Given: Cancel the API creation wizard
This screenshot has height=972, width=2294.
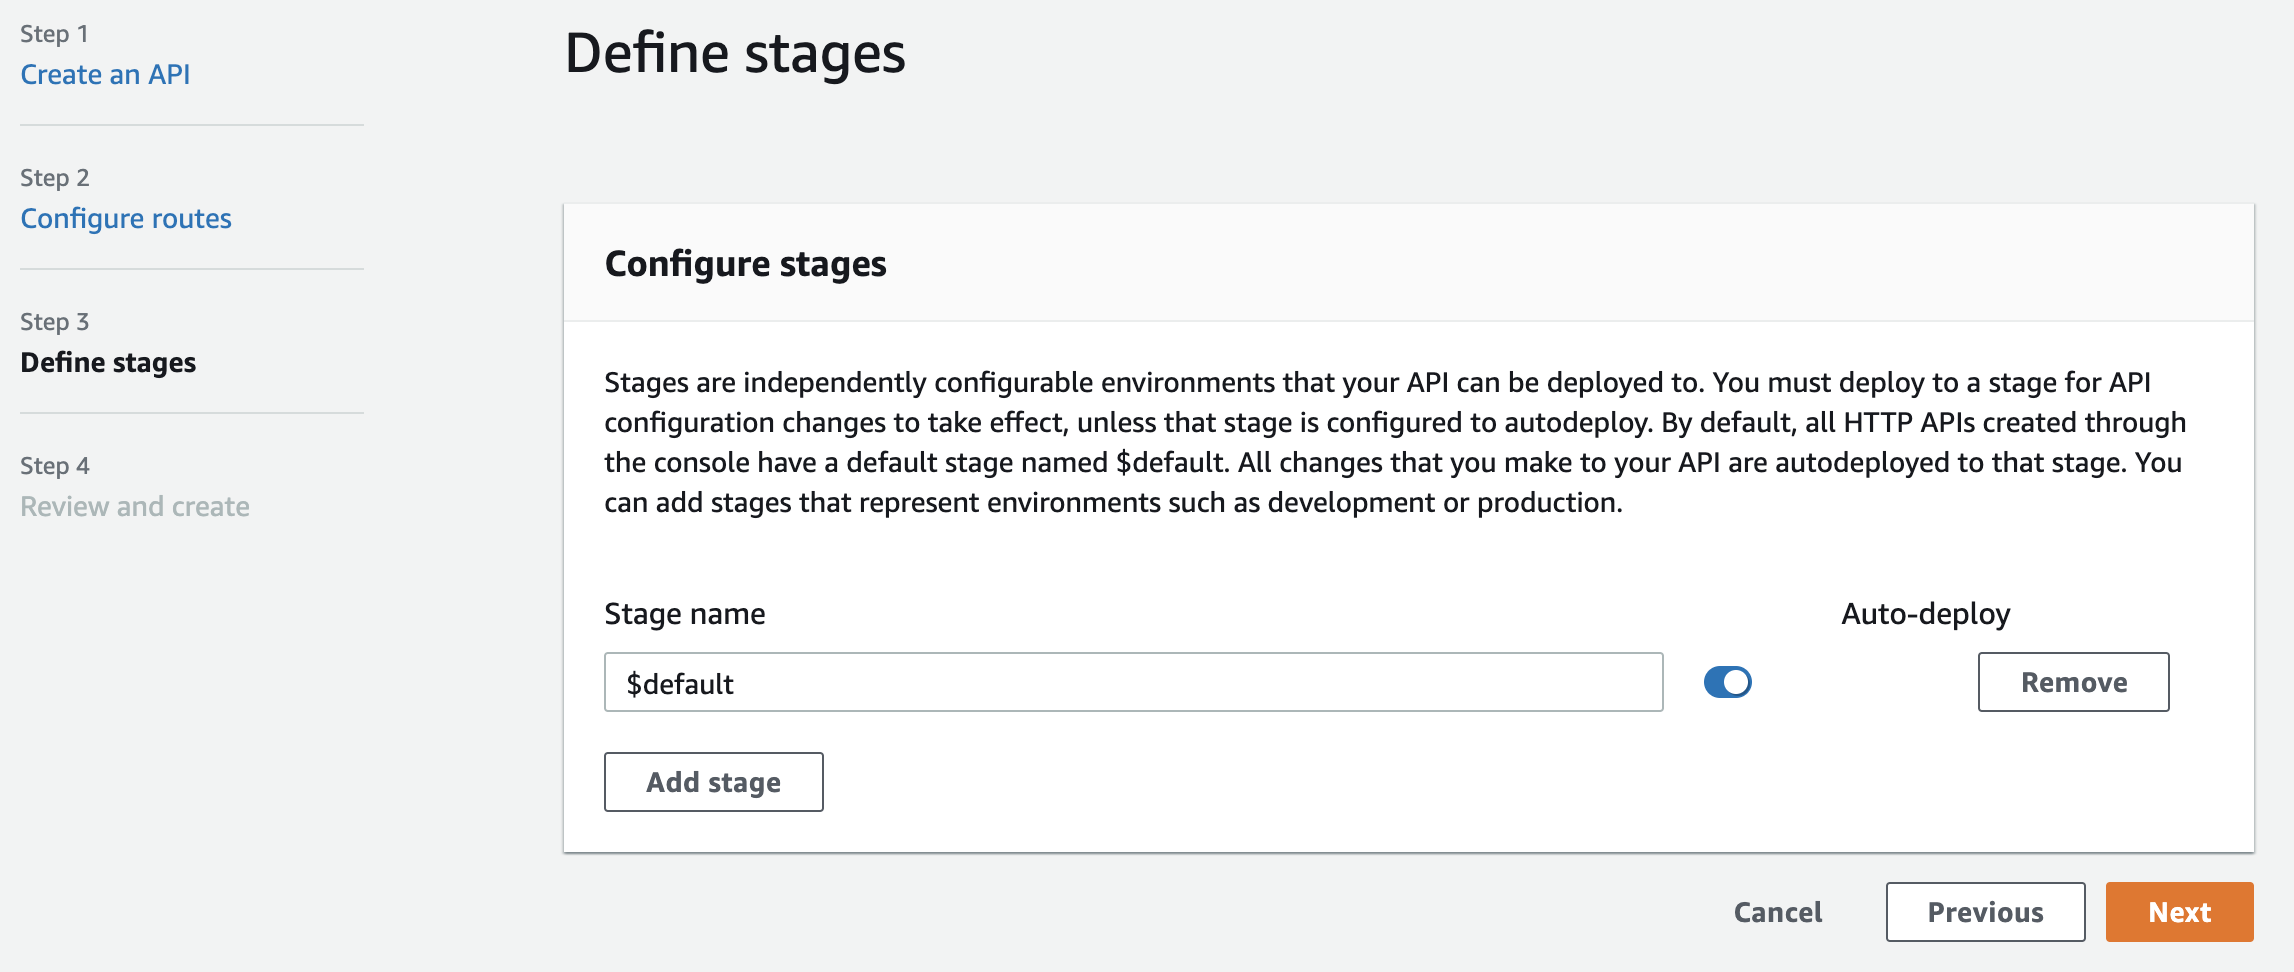Looking at the screenshot, I should tap(1777, 912).
